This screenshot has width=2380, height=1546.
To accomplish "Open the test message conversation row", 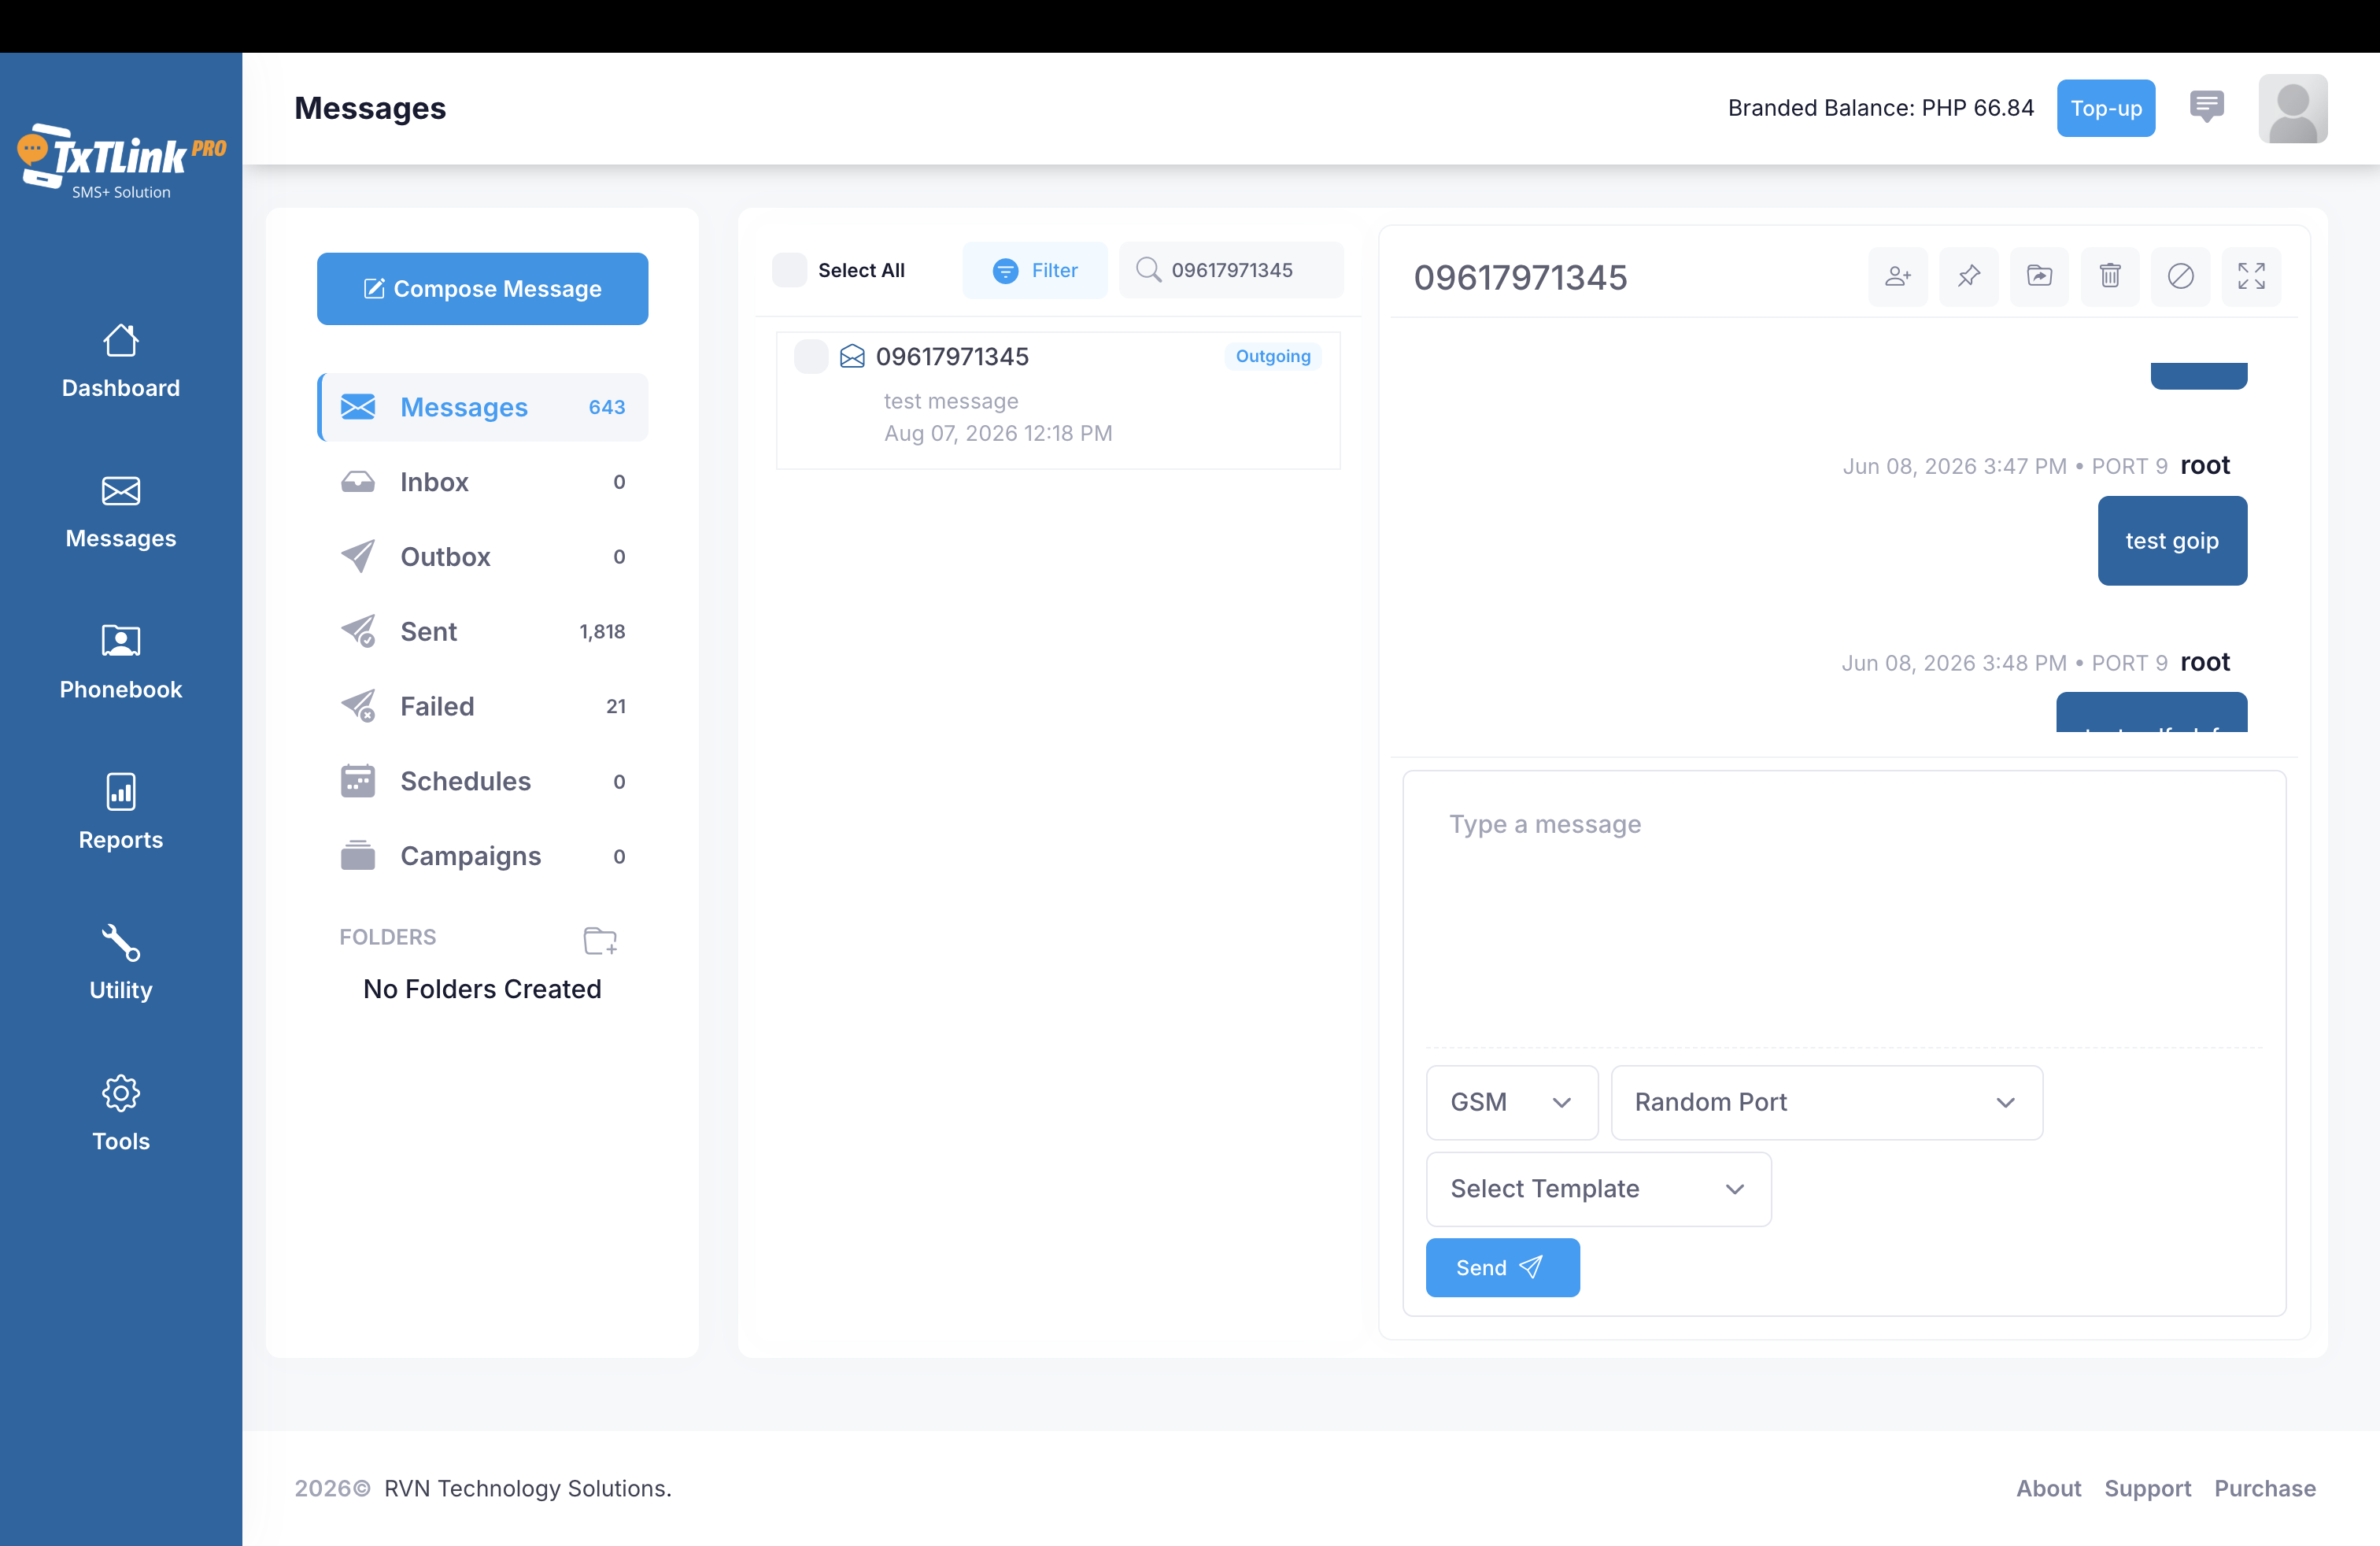I will pyautogui.click(x=1058, y=400).
